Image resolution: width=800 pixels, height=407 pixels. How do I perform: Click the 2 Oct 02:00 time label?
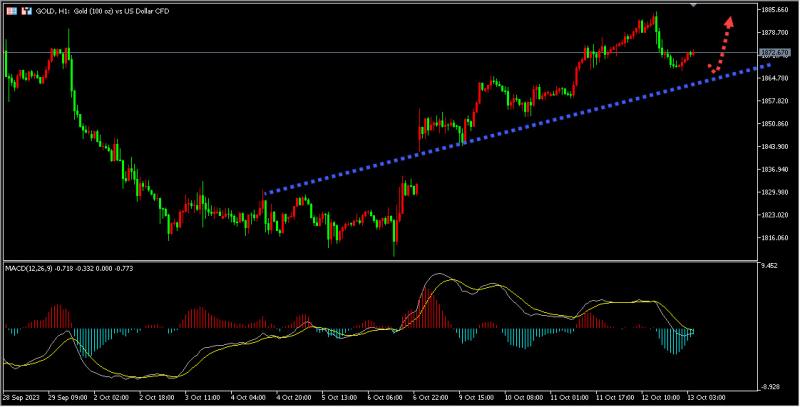[x=111, y=397]
